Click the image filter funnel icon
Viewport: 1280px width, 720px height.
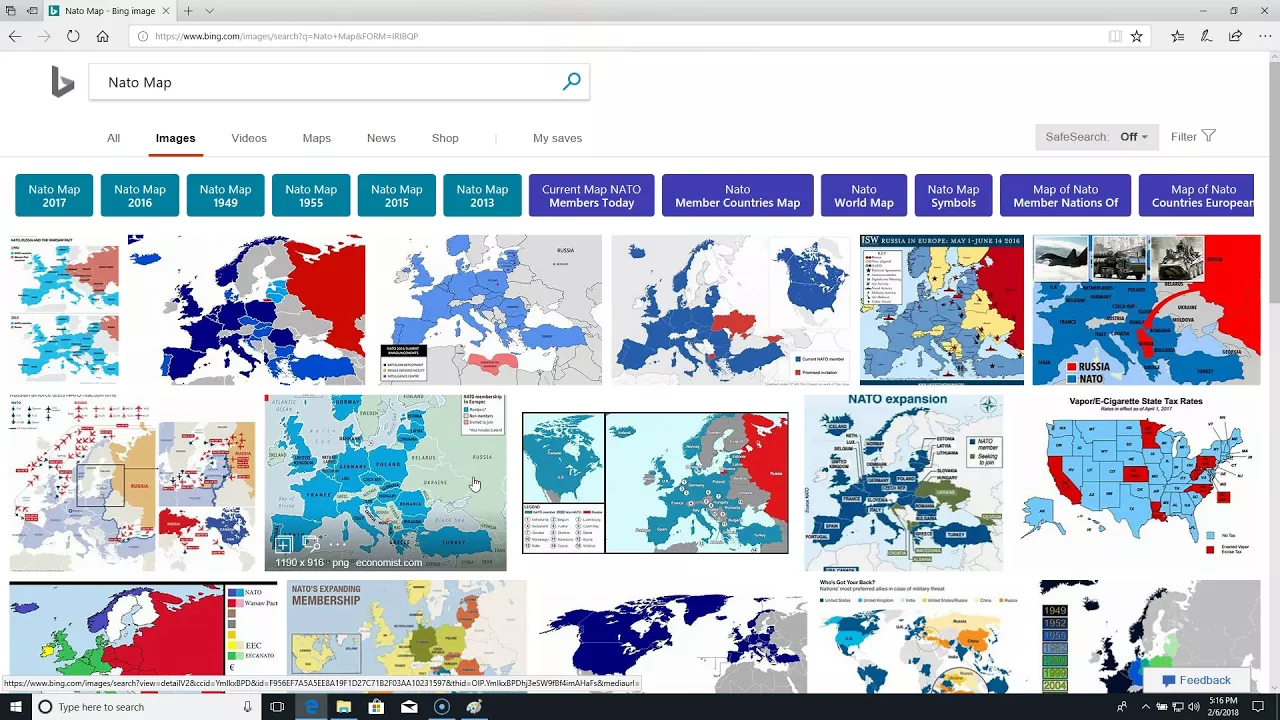[1208, 136]
